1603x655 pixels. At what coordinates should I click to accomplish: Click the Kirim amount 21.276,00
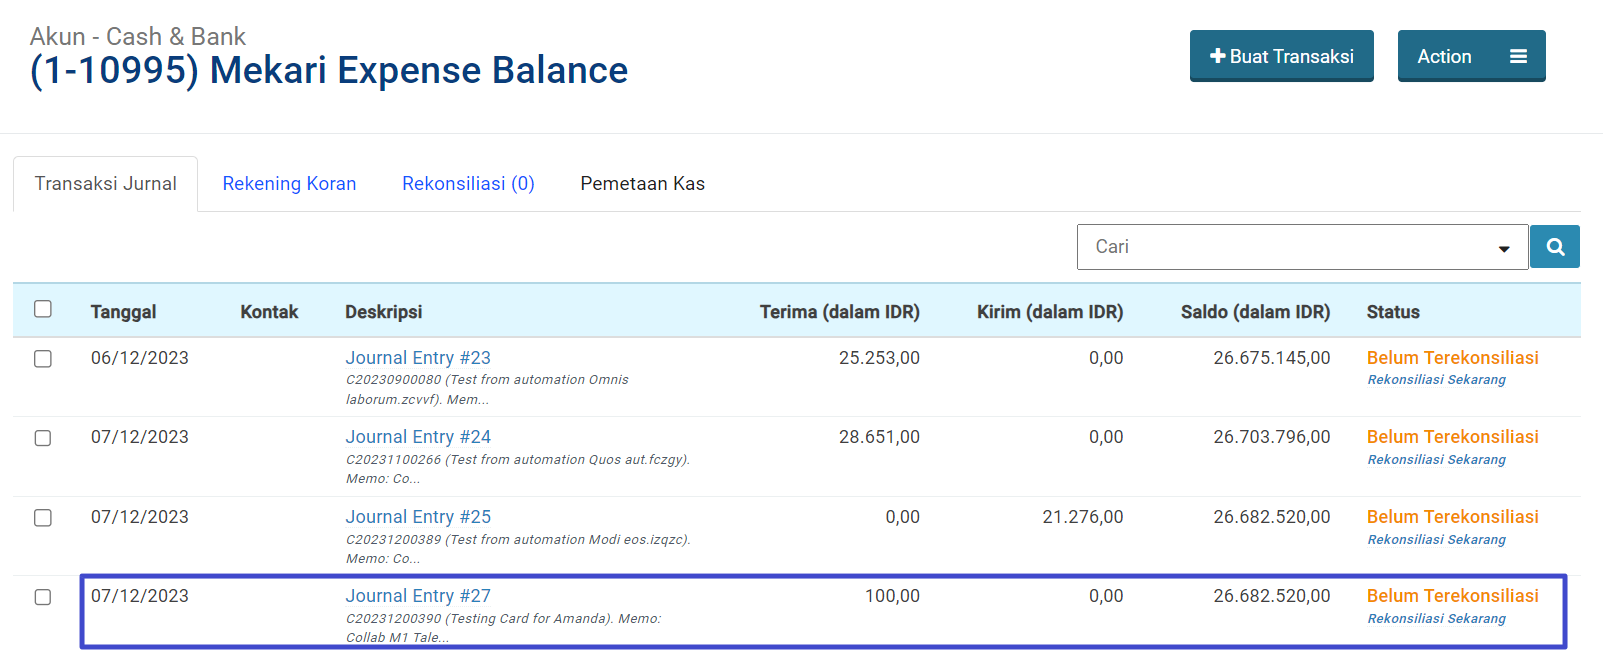coord(1082,517)
